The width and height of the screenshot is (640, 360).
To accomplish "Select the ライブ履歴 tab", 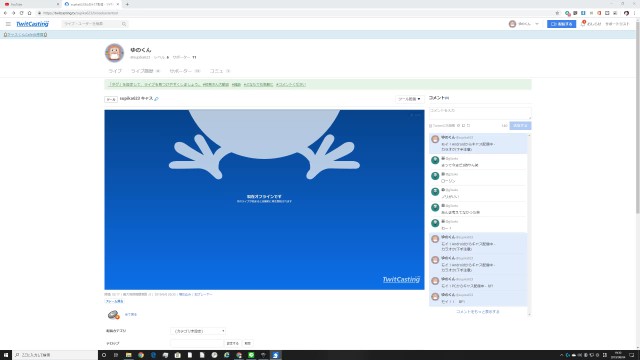I will 145,71.
